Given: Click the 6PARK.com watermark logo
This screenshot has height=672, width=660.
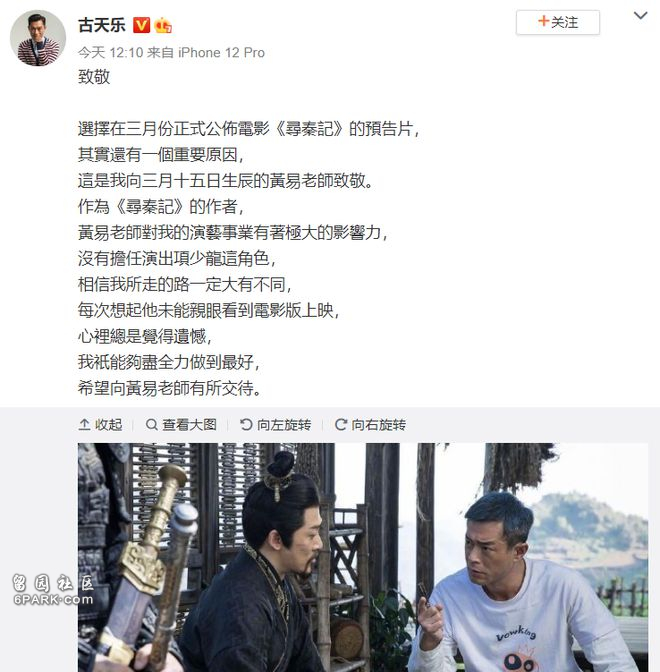Looking at the screenshot, I should (x=52, y=589).
